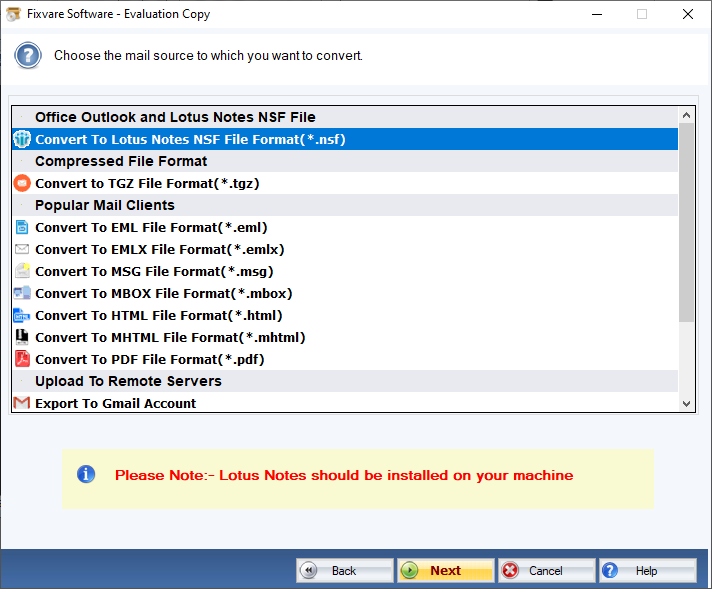Click the vertical scrollbar thumb of the format list

point(687,223)
